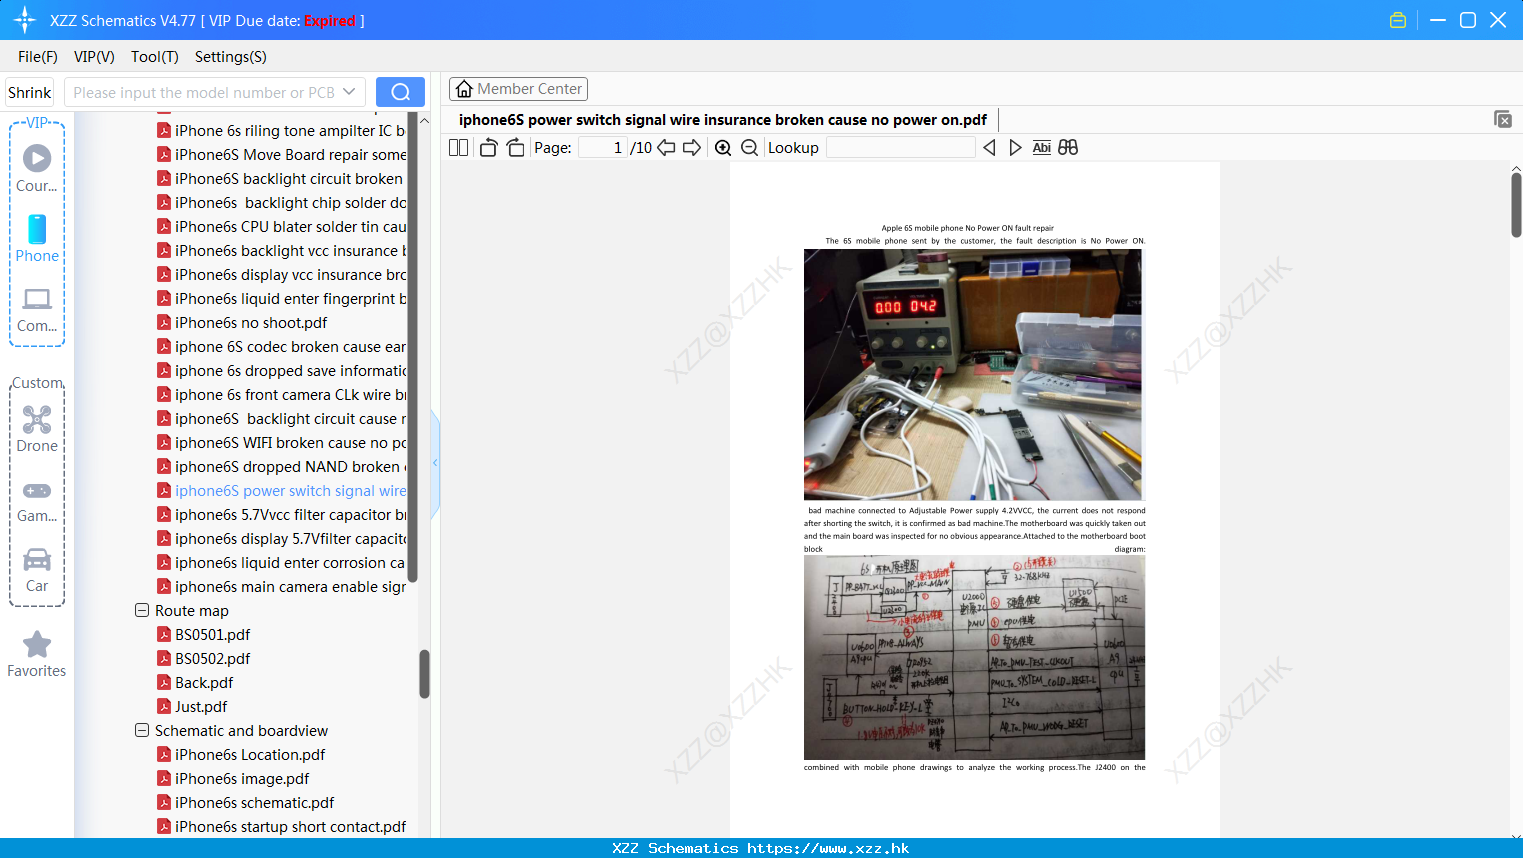Click the www.xzz.hk status bar link
1523x858 pixels.
pos(828,848)
